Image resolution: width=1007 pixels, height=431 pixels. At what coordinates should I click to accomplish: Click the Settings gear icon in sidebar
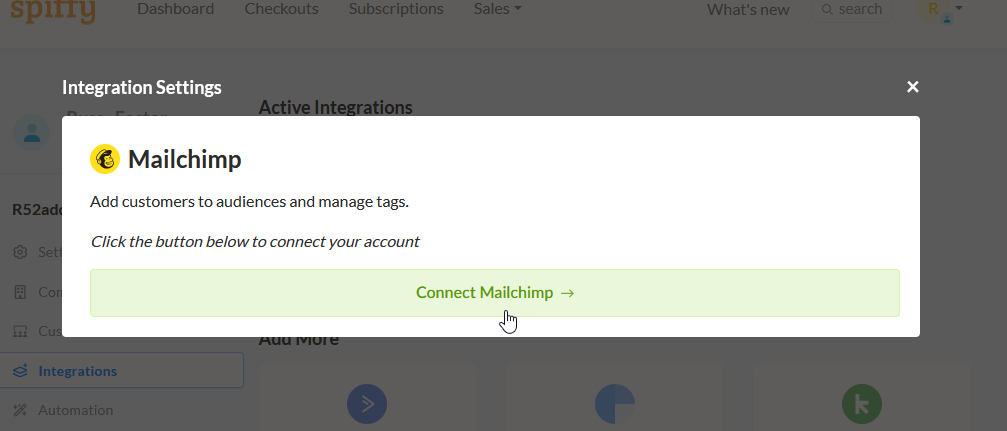coord(20,252)
